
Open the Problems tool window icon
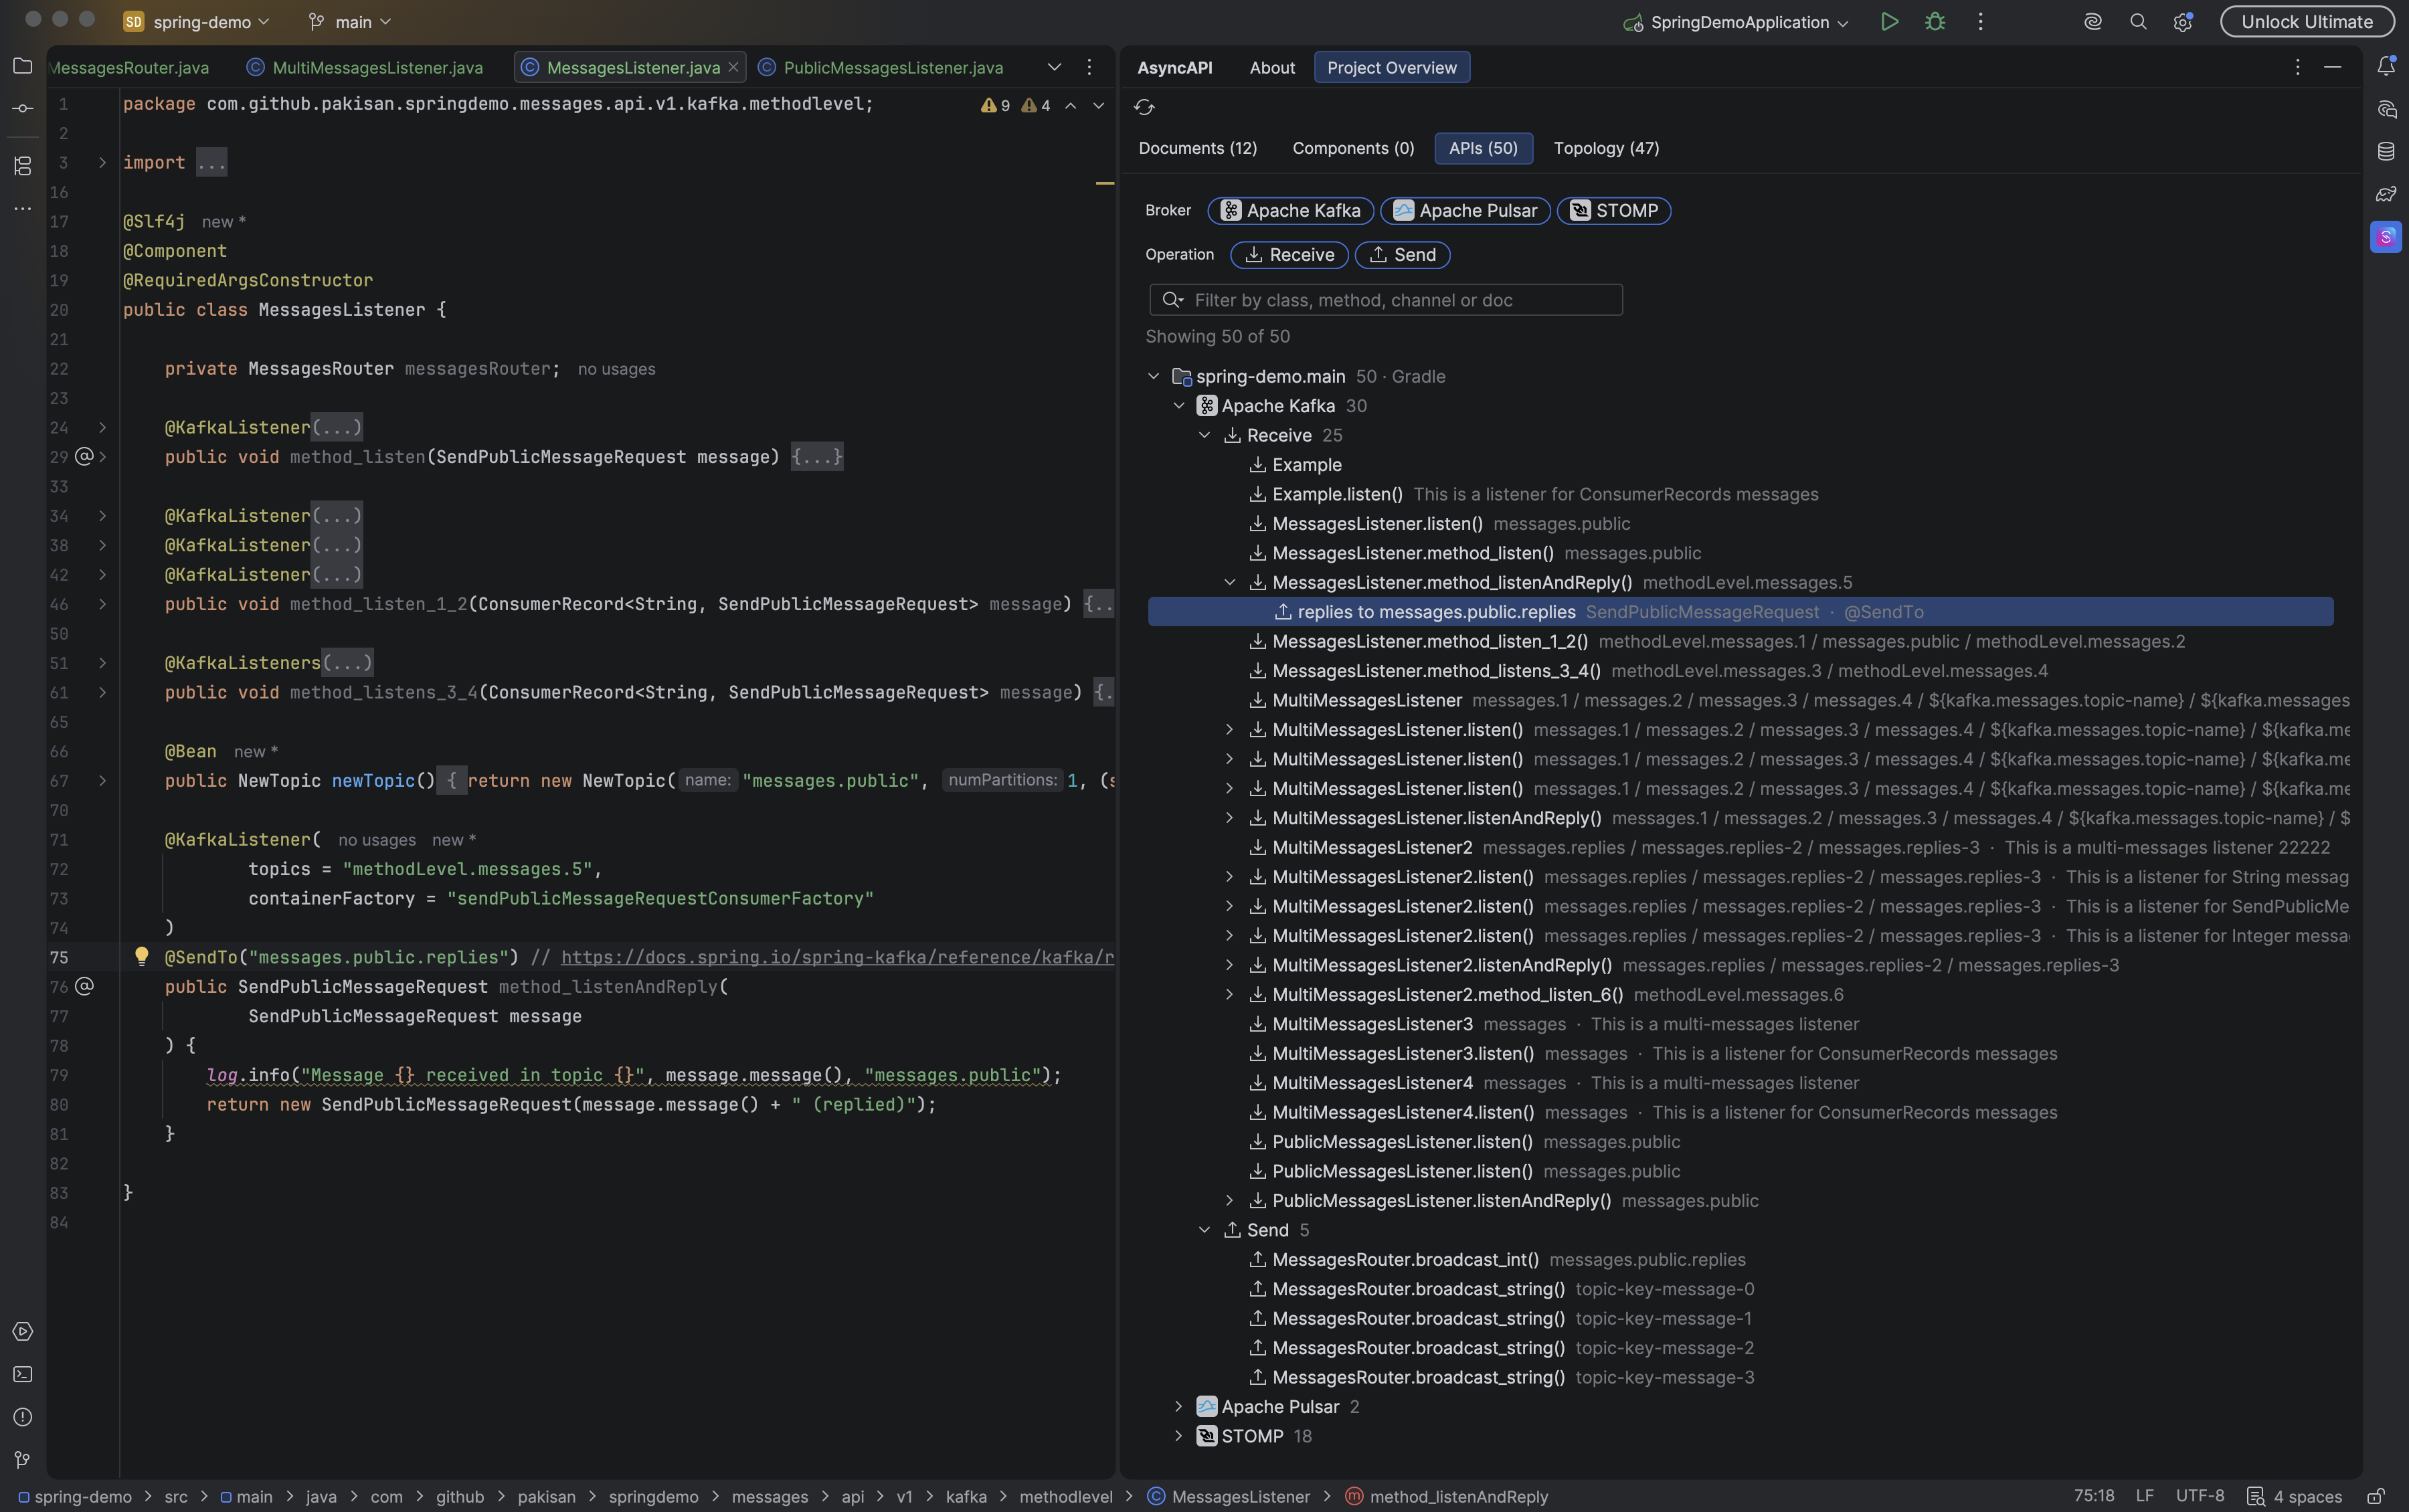coord(22,1417)
